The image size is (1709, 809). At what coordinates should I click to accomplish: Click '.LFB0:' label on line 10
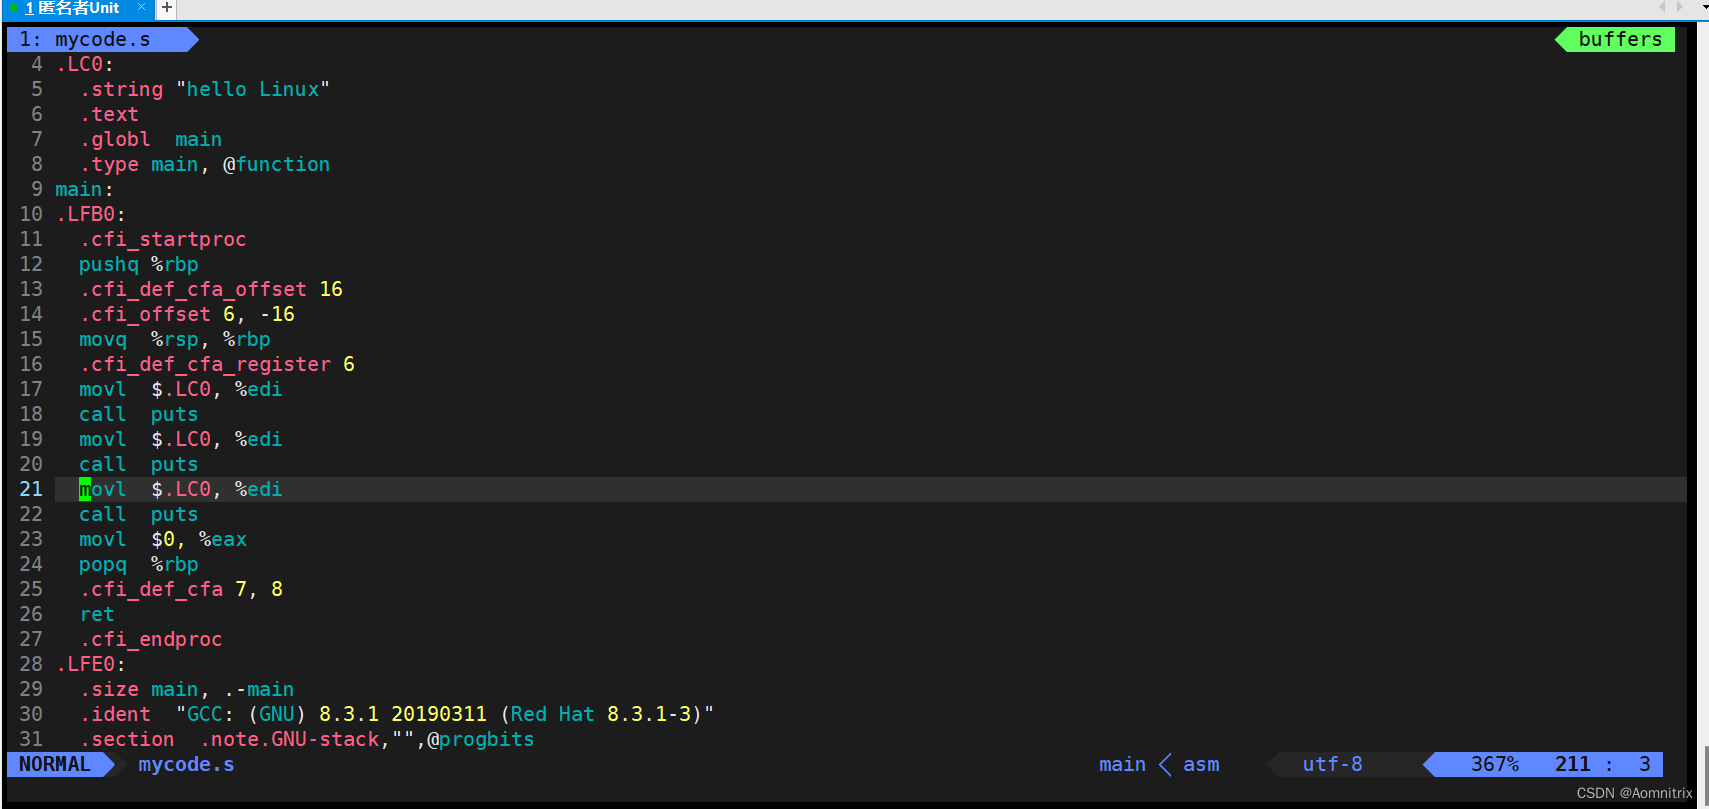(91, 214)
